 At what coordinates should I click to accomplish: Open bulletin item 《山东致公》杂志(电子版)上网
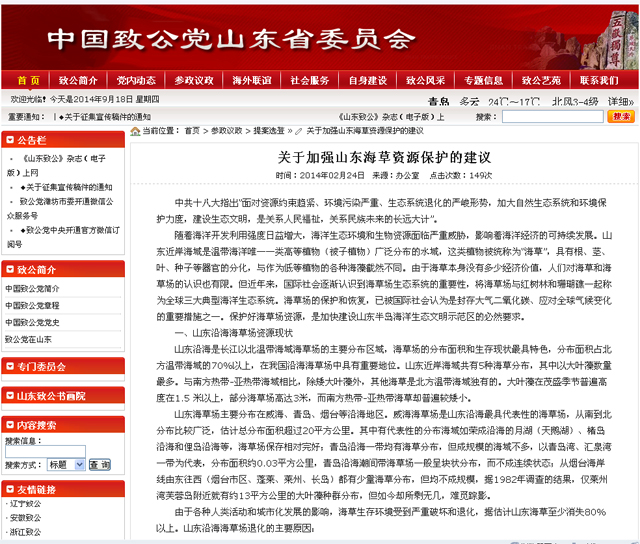click(56, 166)
